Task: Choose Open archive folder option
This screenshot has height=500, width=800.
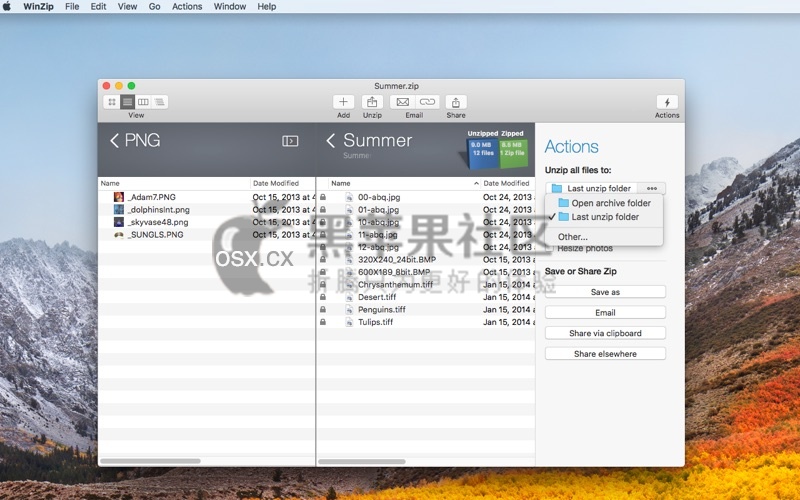Action: point(604,203)
